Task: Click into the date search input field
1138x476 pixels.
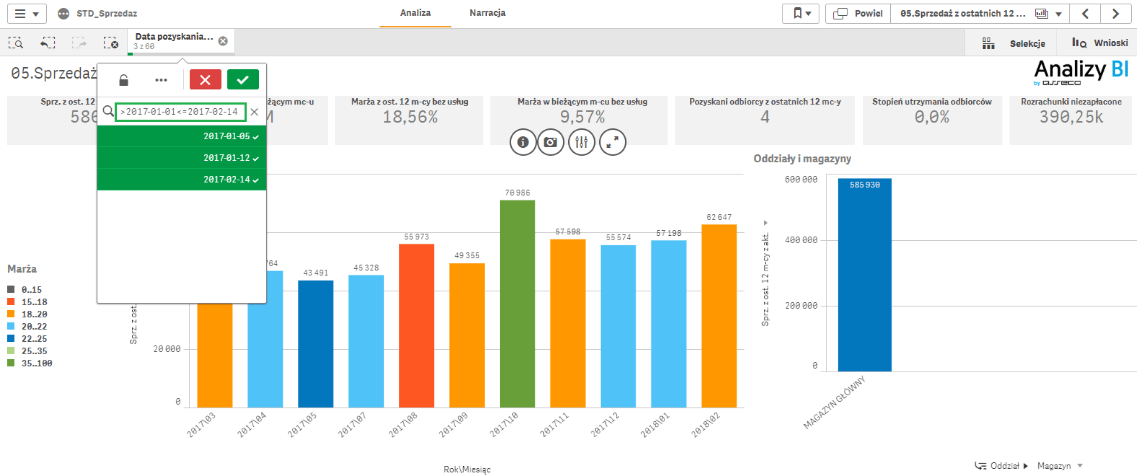Action: [181, 112]
